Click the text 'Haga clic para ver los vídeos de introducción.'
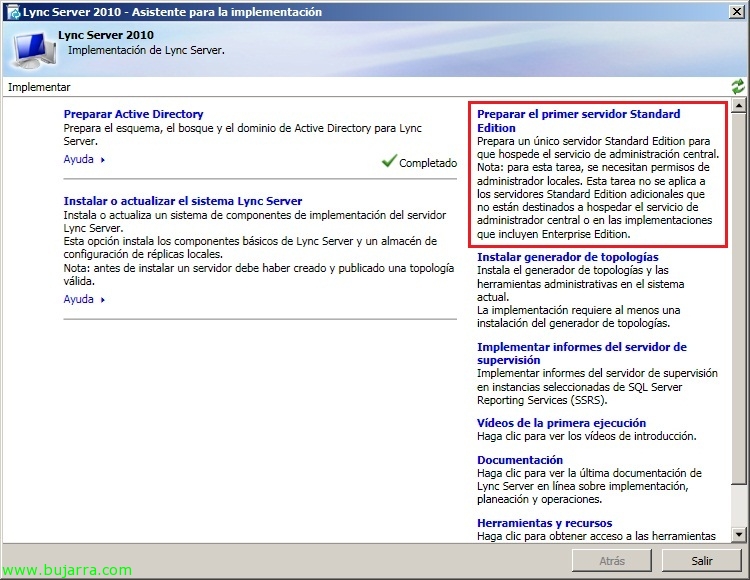Image resolution: width=750 pixels, height=580 pixels. coord(586,436)
